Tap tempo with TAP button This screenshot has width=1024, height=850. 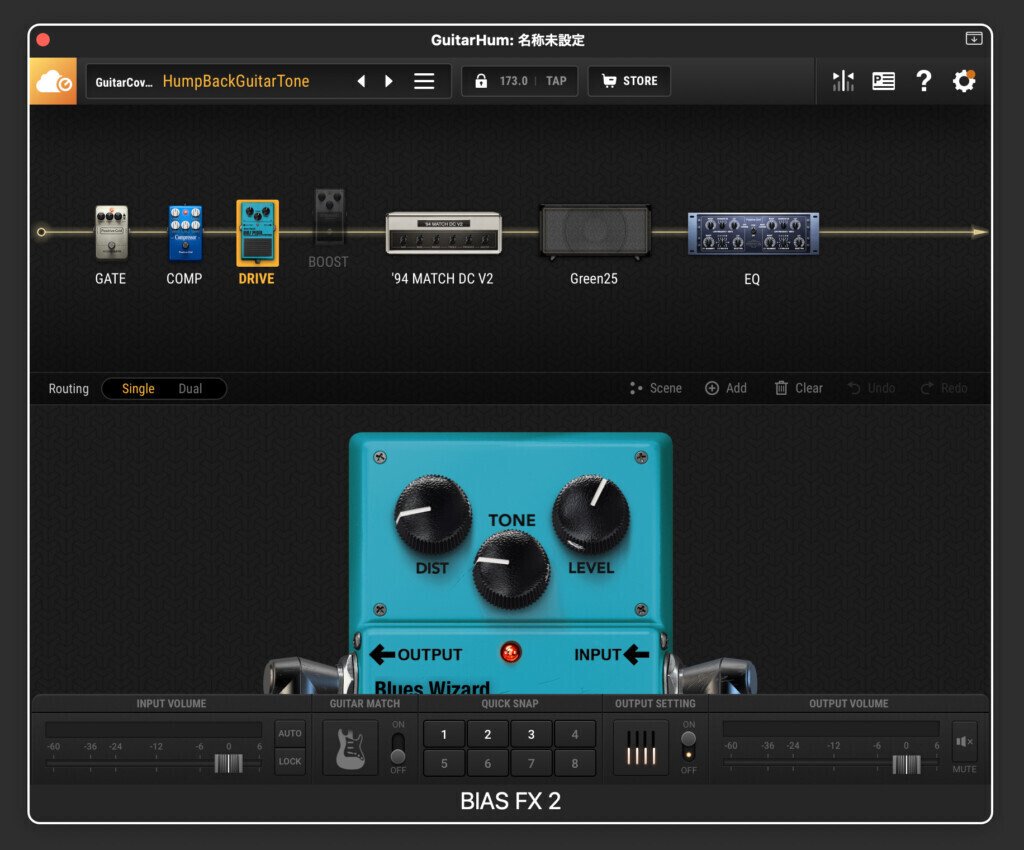[556, 81]
